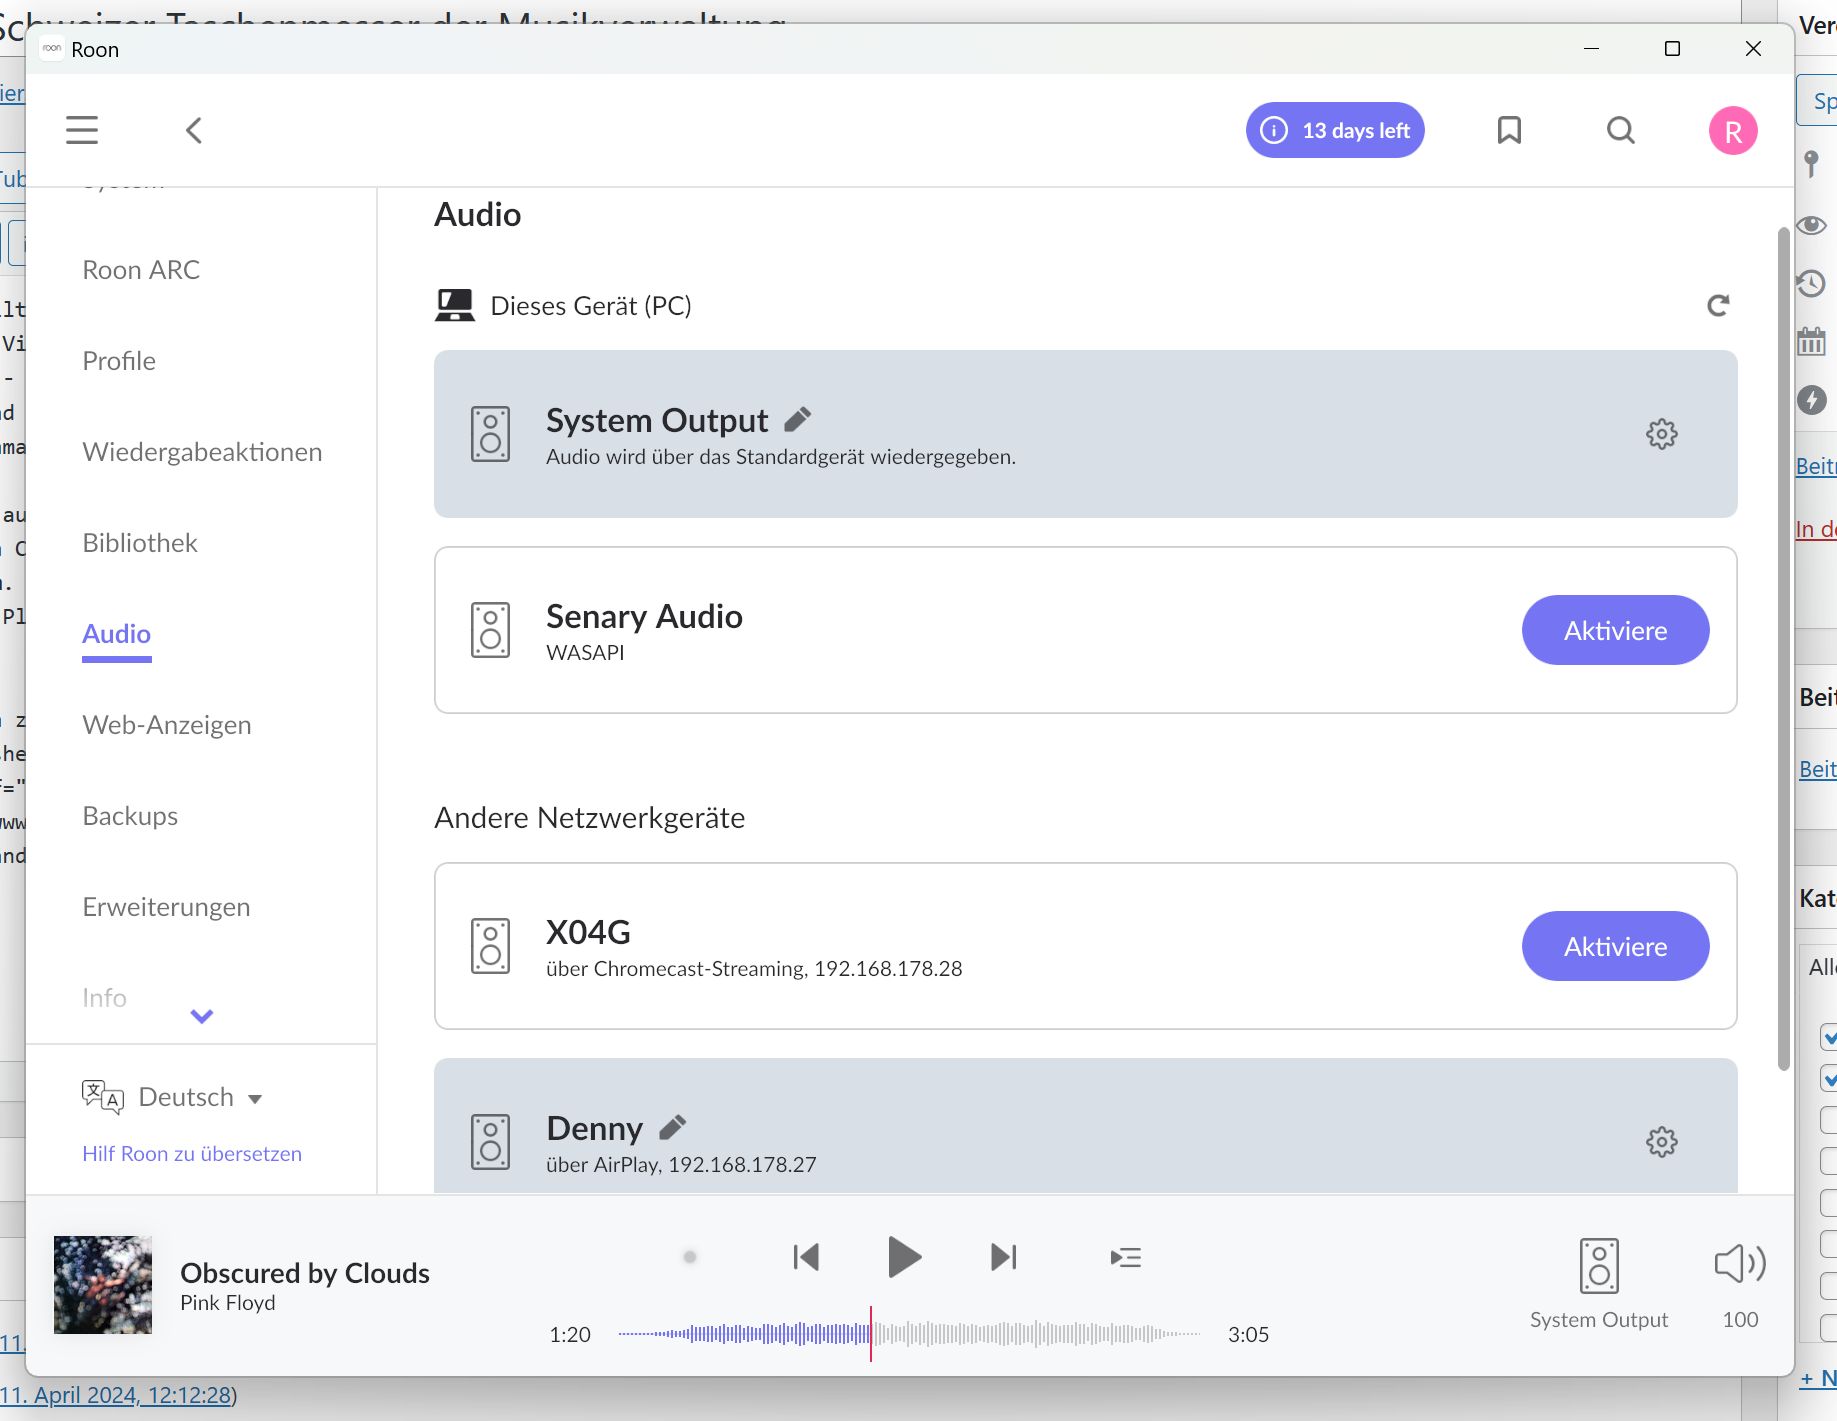Edit the Denny zone name pencil
The height and width of the screenshot is (1421, 1837).
tap(673, 1128)
